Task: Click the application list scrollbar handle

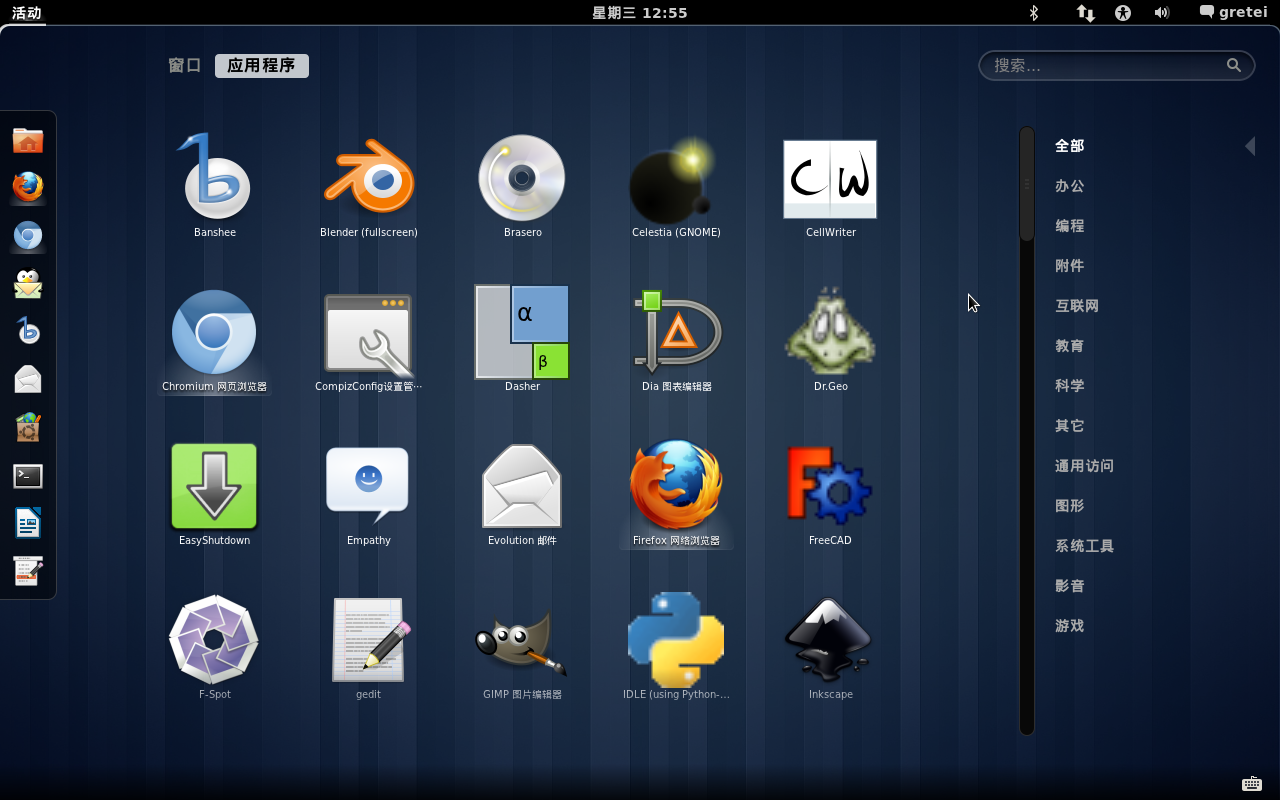Action: 1026,184
